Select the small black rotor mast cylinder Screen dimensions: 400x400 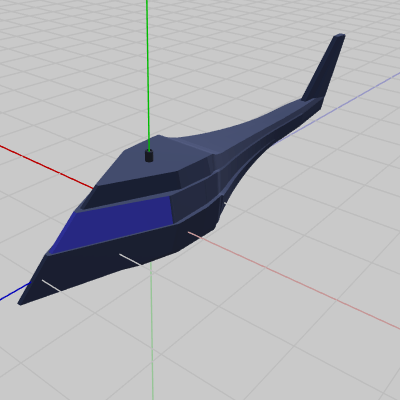coord(149,156)
